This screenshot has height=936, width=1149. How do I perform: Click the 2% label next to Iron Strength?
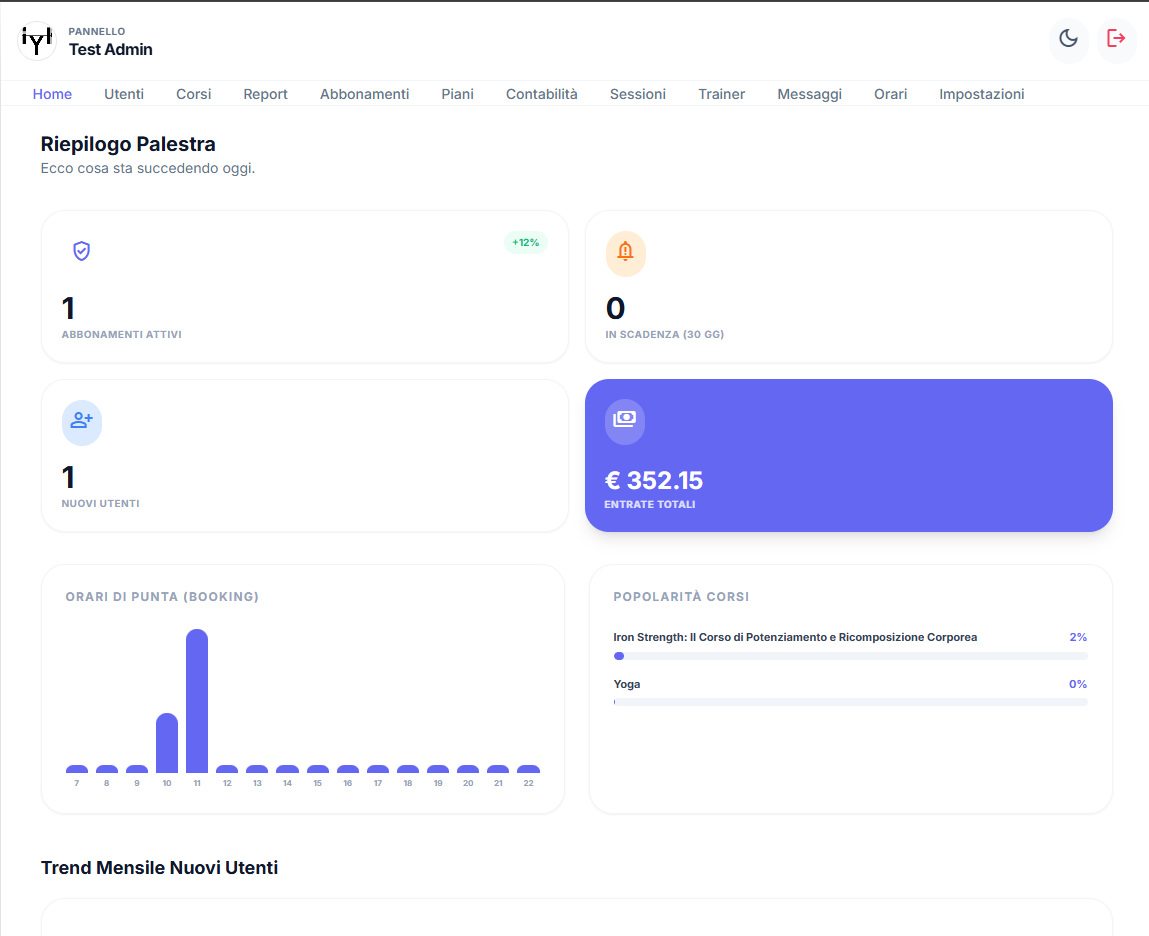tap(1078, 637)
